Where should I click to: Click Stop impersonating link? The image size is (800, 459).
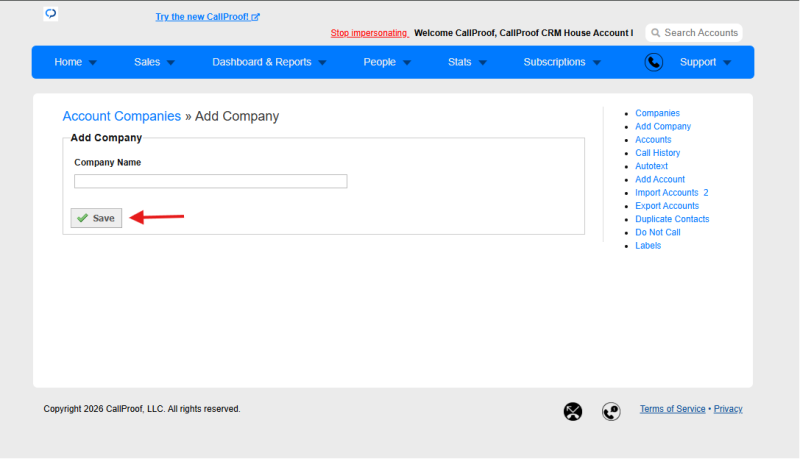(369, 33)
